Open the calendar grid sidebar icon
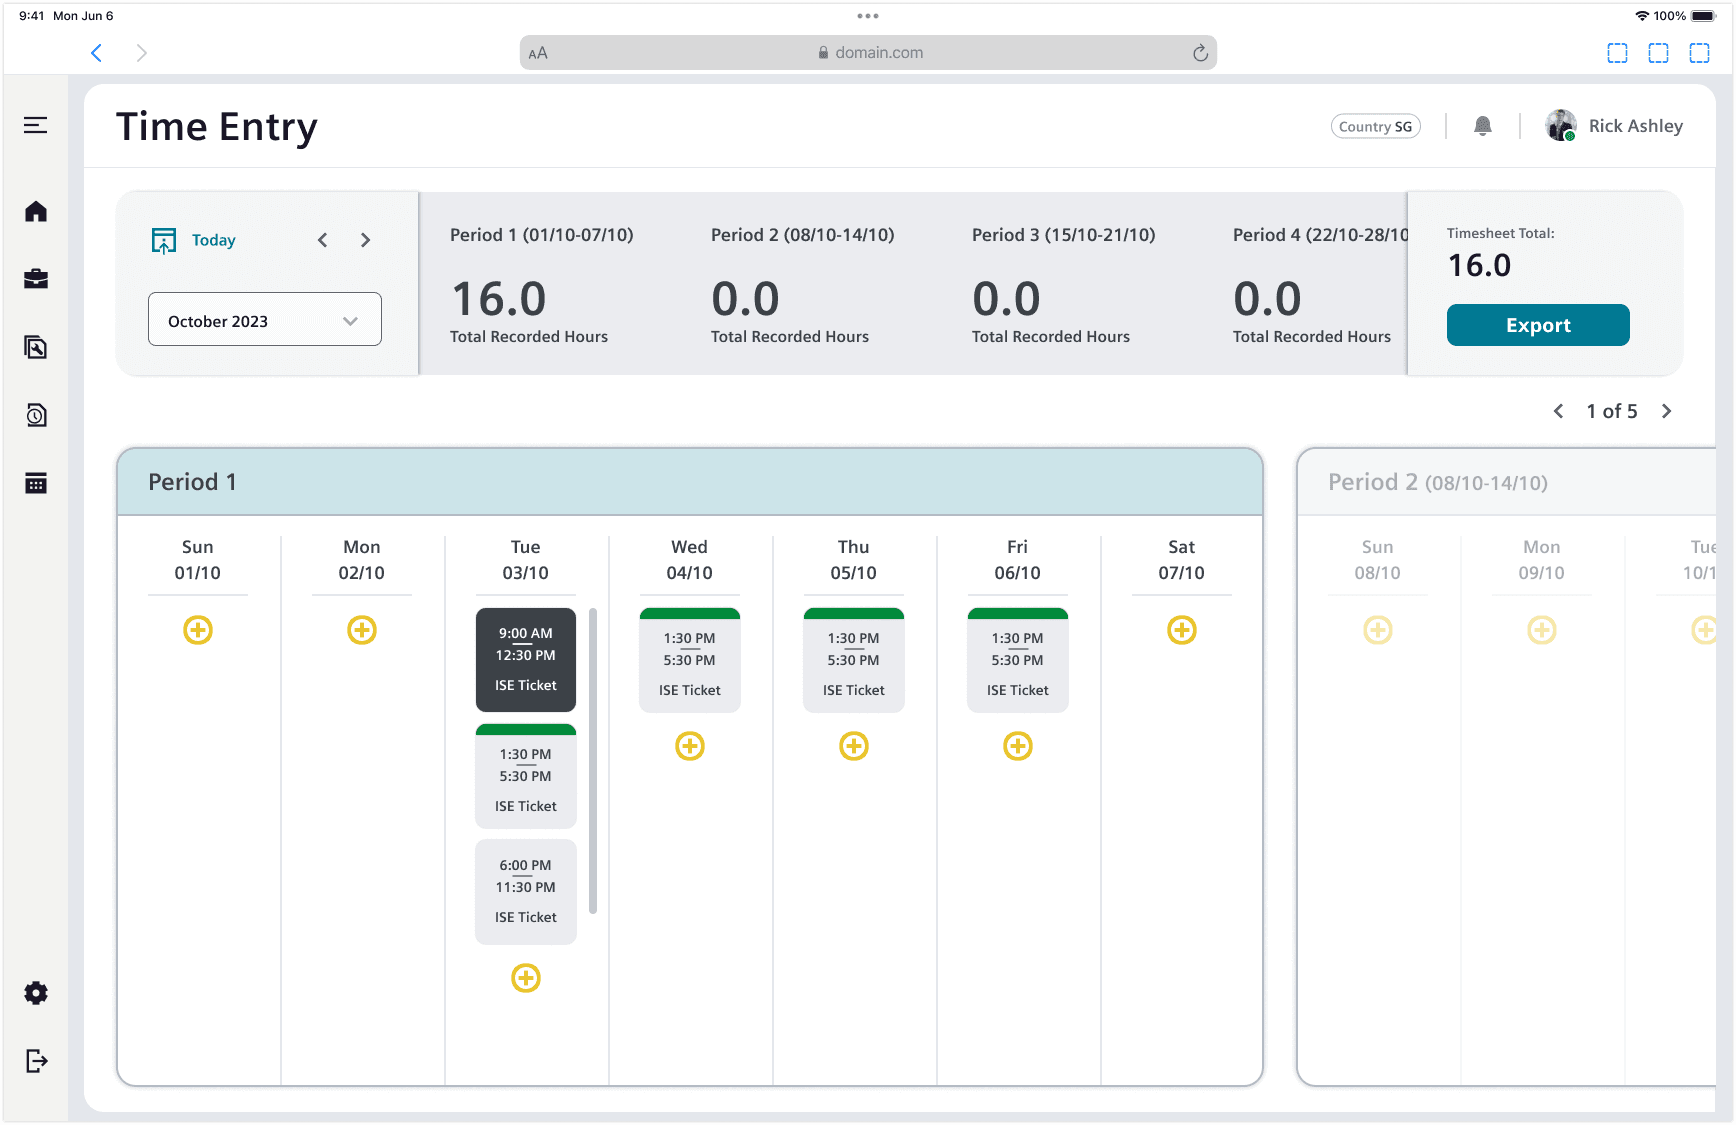Image resolution: width=1736 pixels, height=1125 pixels. (x=36, y=483)
